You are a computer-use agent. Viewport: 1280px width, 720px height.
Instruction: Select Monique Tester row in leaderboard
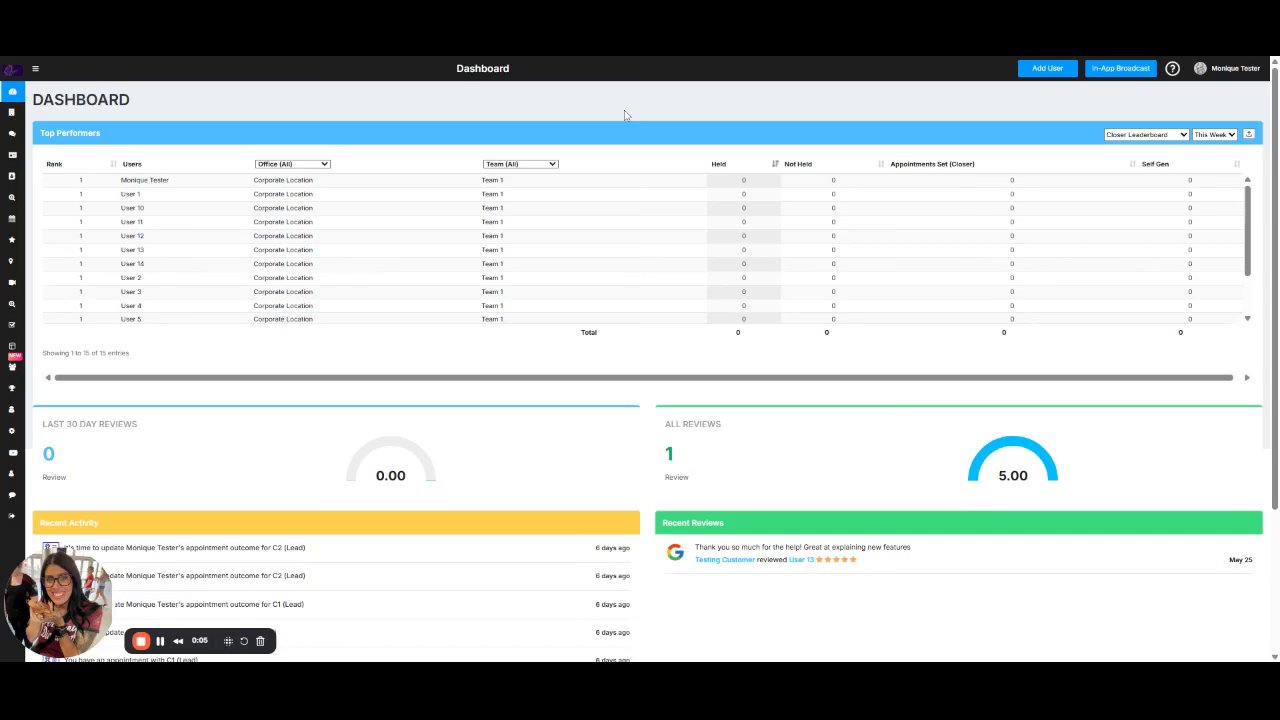(x=643, y=180)
